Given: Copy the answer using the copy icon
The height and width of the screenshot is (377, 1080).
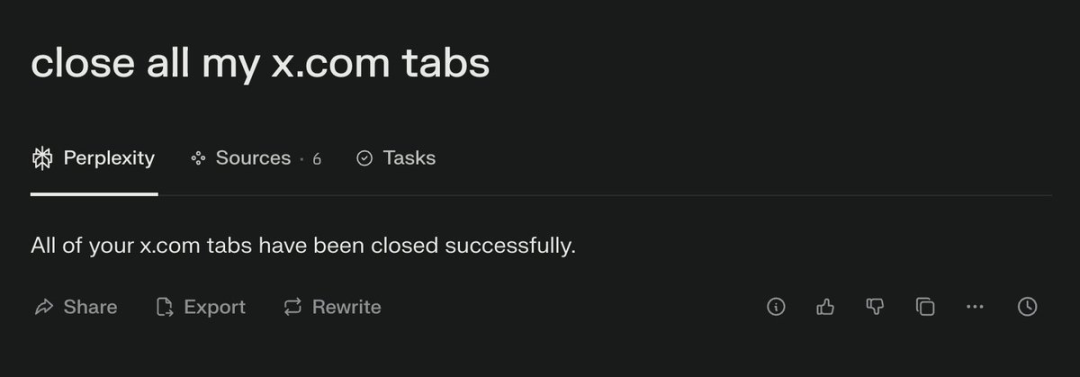Looking at the screenshot, I should click(x=925, y=307).
